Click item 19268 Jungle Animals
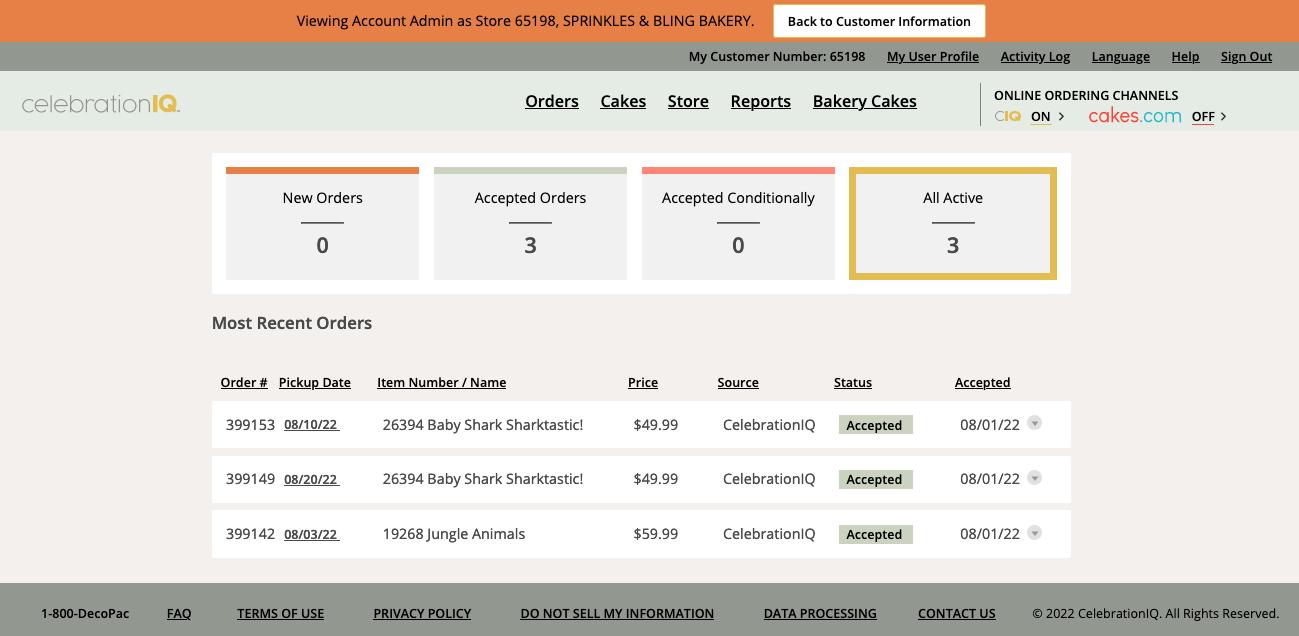The image size is (1299, 636). click(454, 534)
